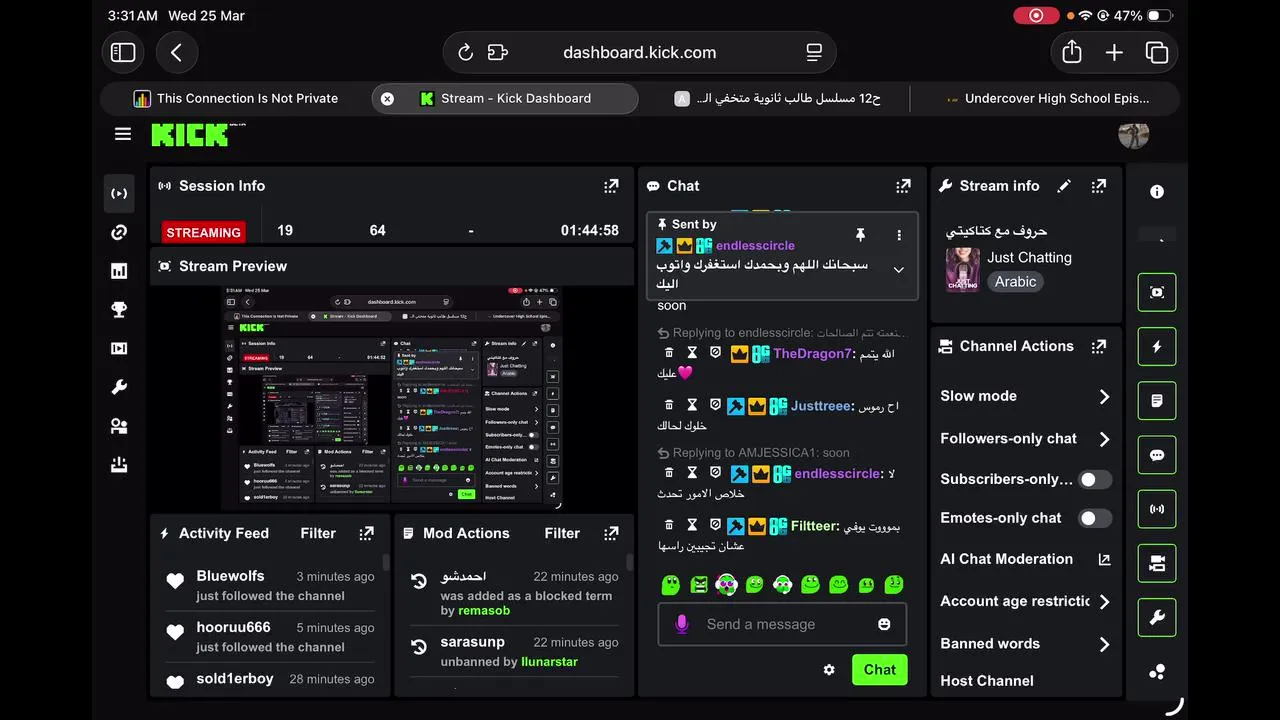Click the lightning bolt icon in right toolbar

[1157, 347]
